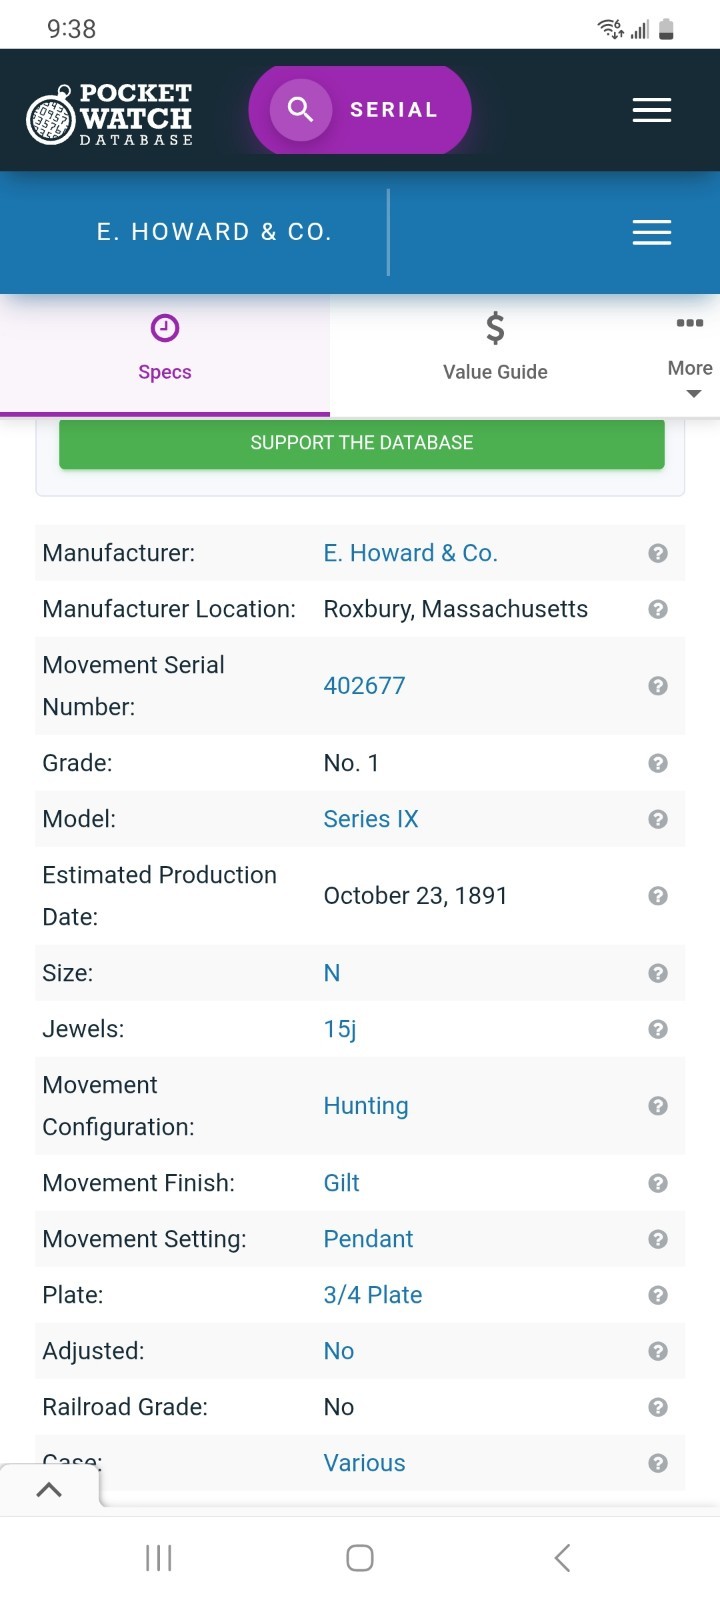
Task: Open the 3/4 Plate link
Action: point(372,1295)
